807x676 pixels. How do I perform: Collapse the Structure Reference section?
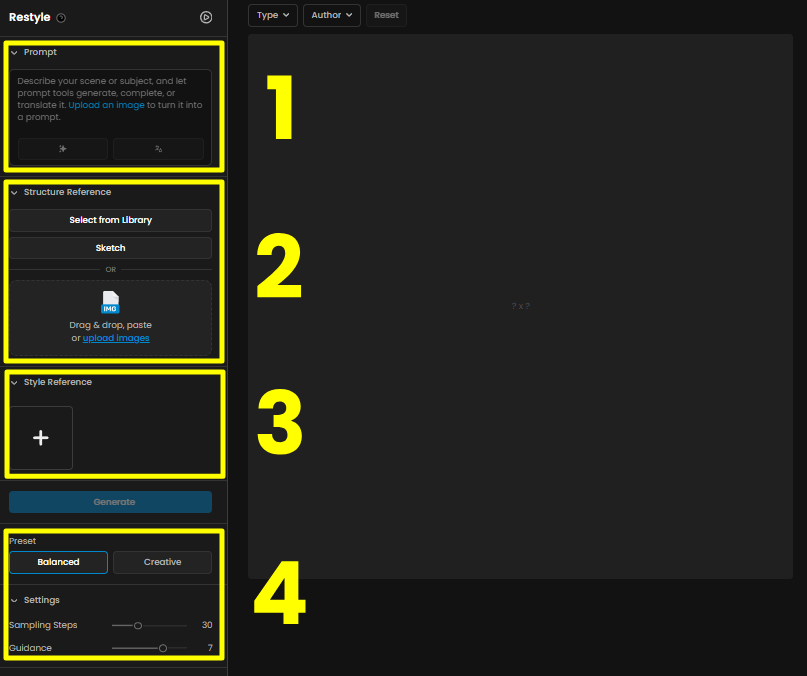click(x=14, y=192)
